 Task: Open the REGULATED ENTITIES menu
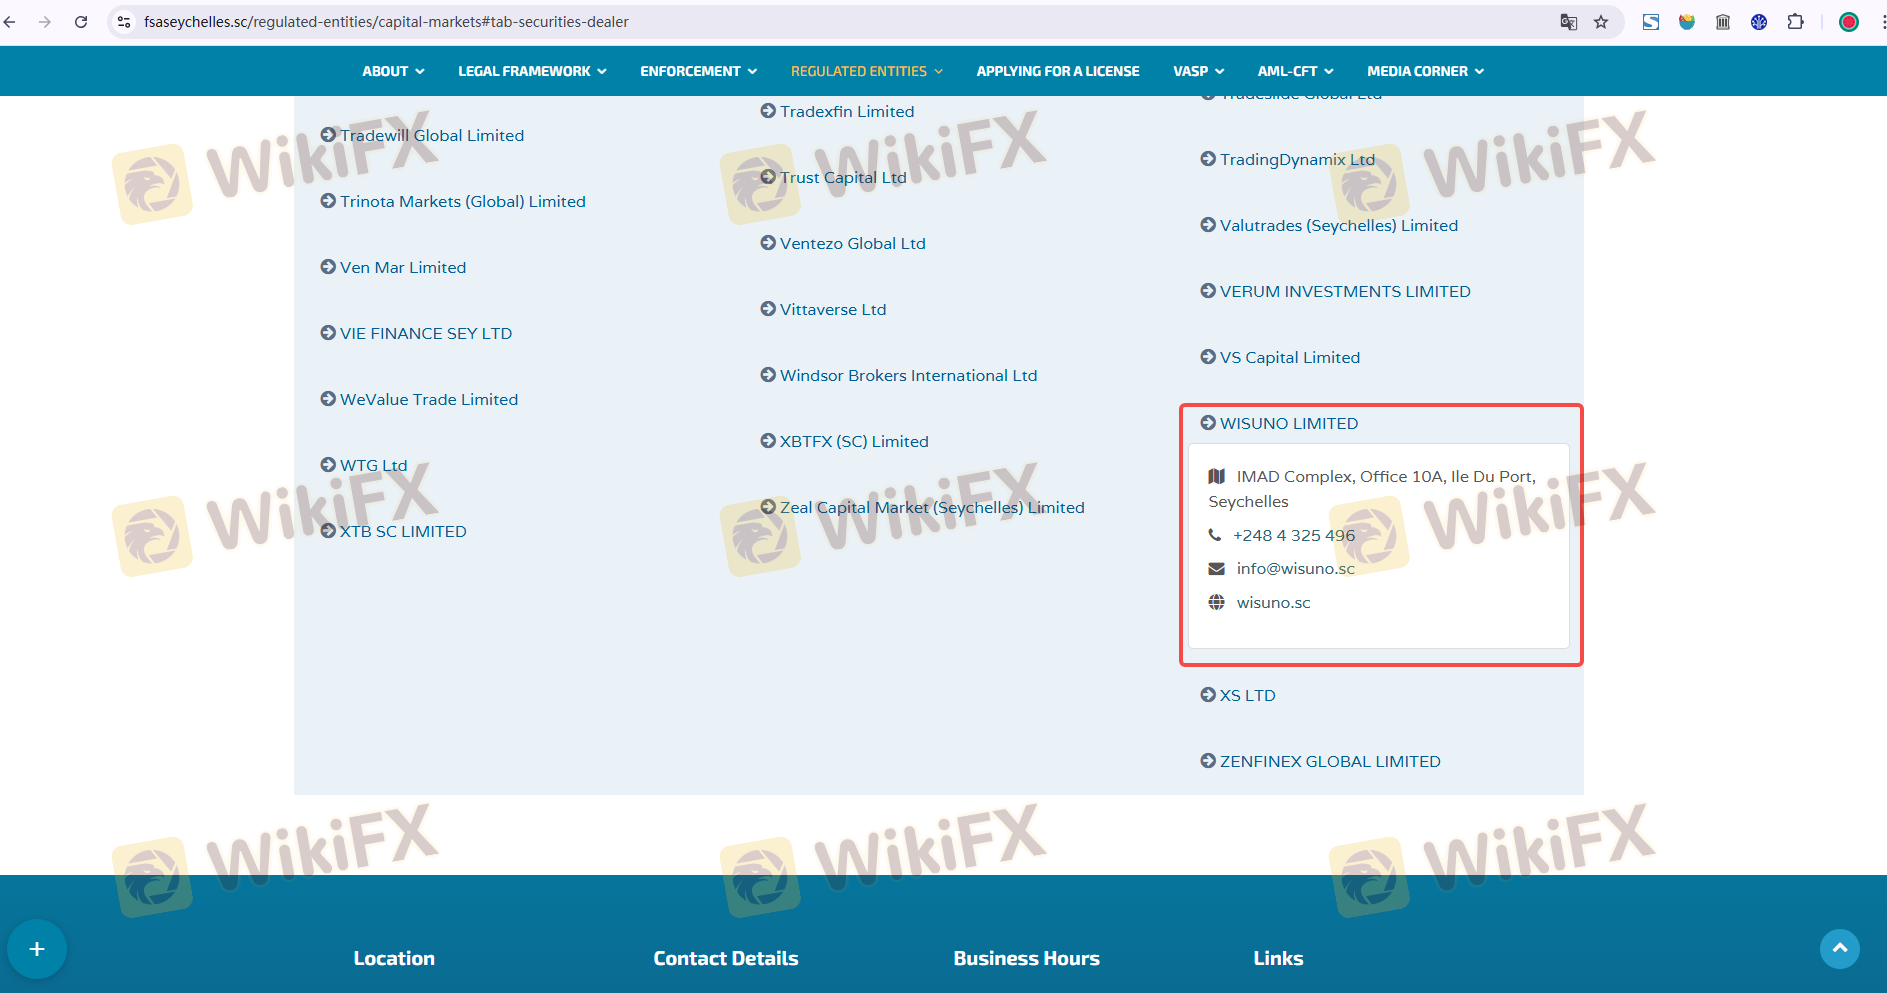[866, 71]
